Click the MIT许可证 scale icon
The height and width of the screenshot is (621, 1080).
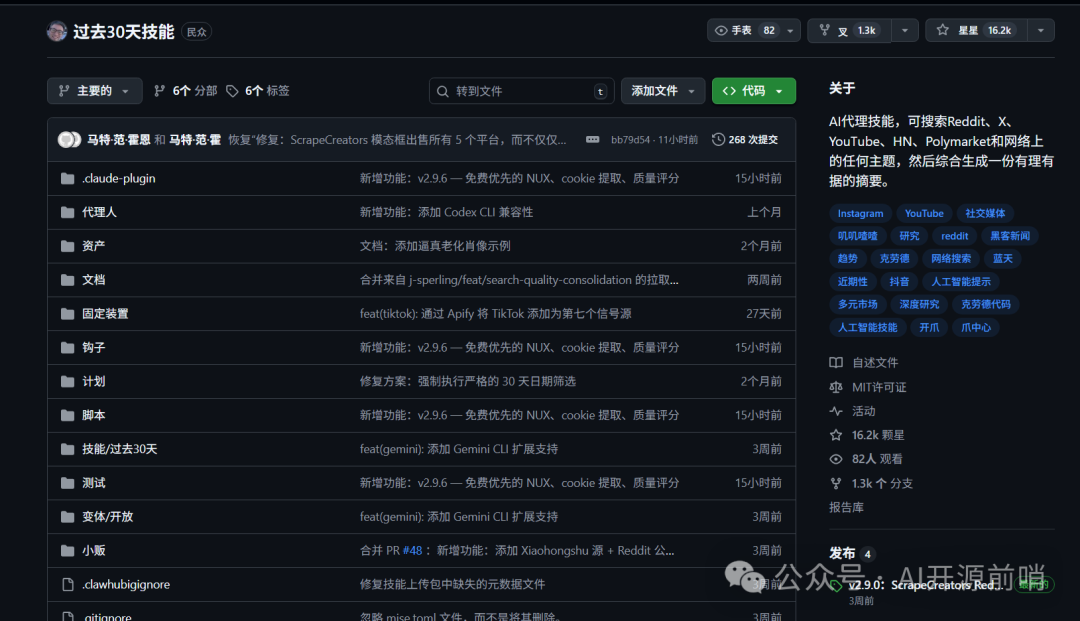point(836,387)
